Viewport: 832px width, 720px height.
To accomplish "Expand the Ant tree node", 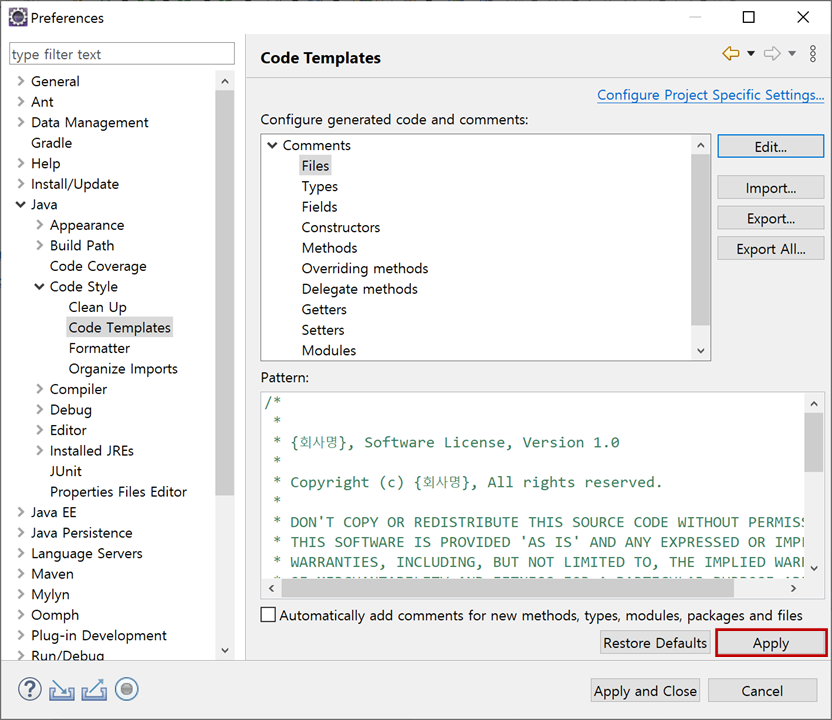I will point(21,101).
